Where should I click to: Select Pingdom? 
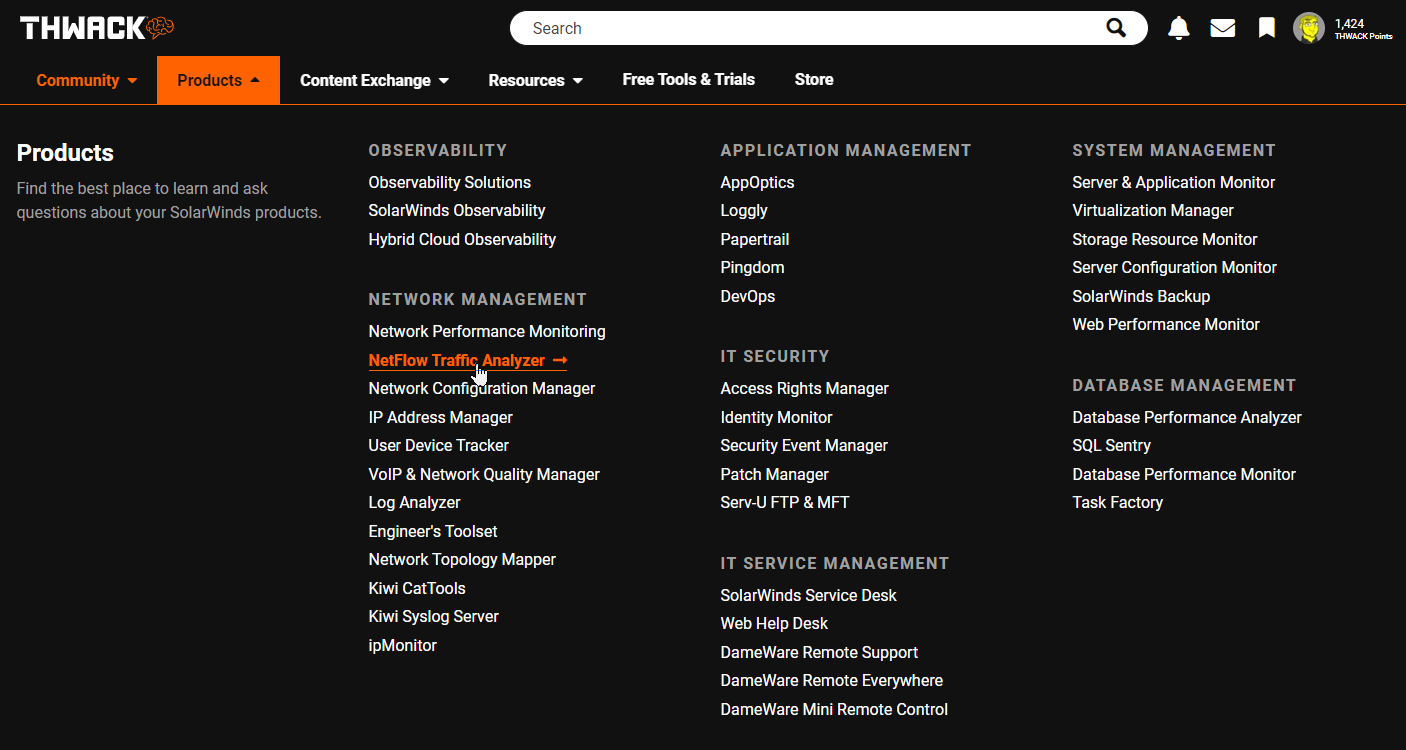click(752, 267)
